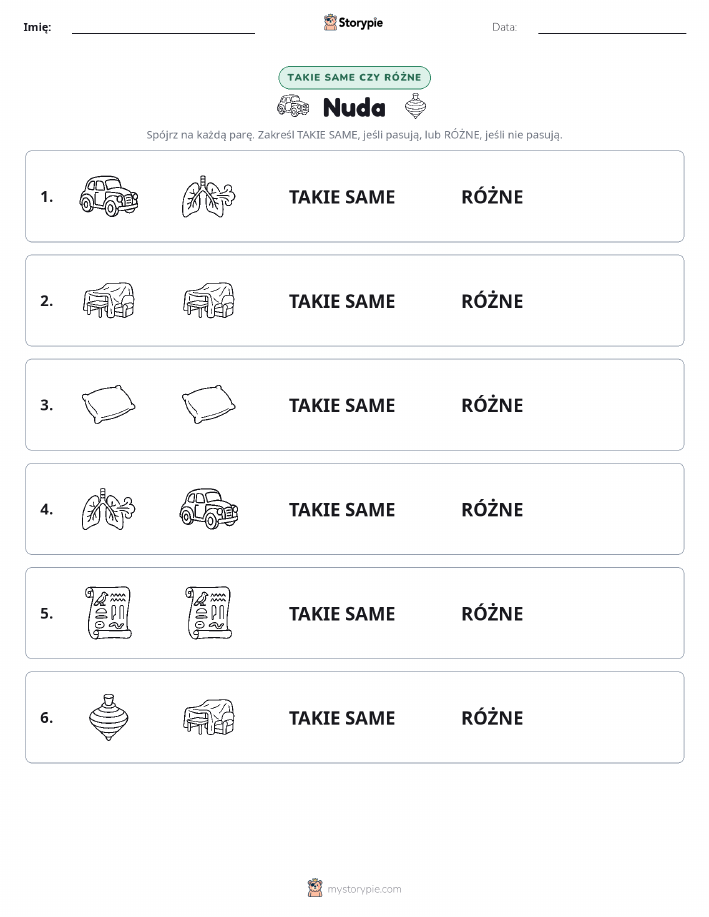Click the TAKIE SAME CZY RÓŻNE badge
Screen dimensions: 709x917
tap(354, 77)
